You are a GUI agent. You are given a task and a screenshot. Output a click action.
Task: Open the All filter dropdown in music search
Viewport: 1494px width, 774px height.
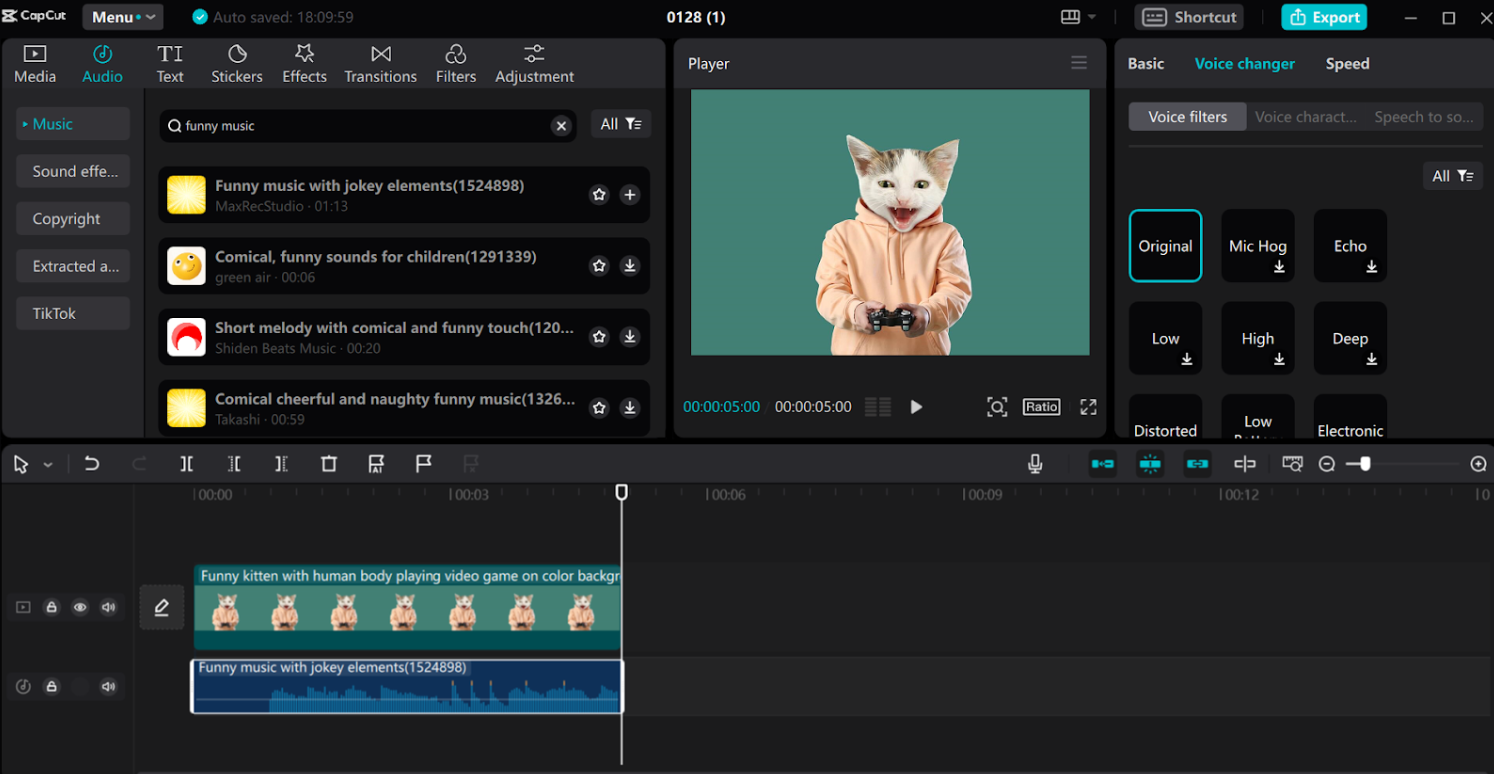click(620, 124)
